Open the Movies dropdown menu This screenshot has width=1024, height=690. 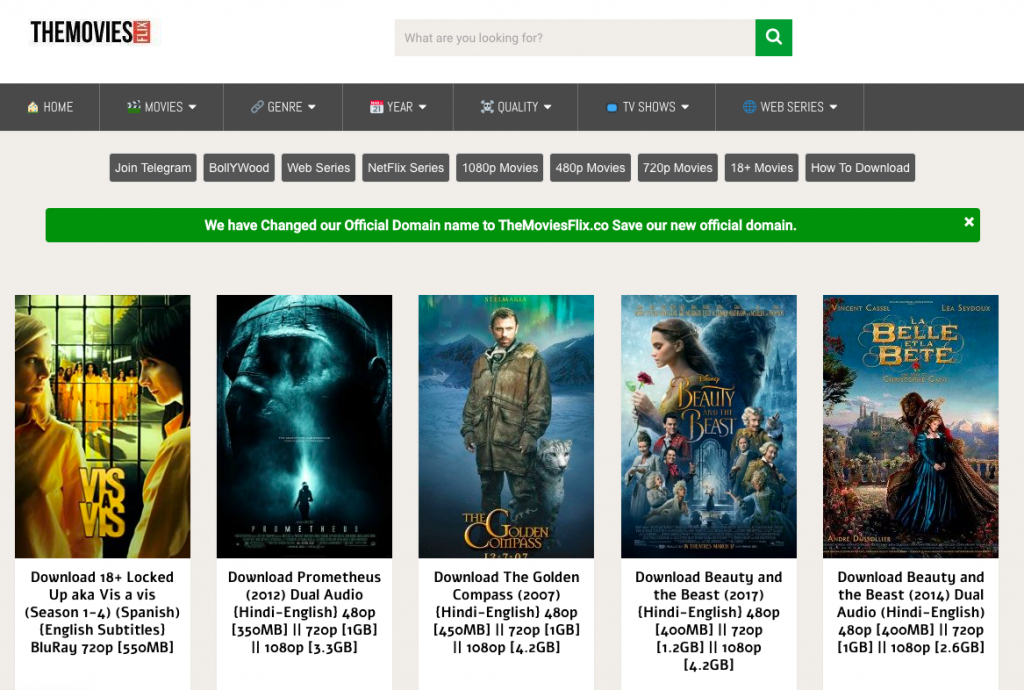pos(163,107)
